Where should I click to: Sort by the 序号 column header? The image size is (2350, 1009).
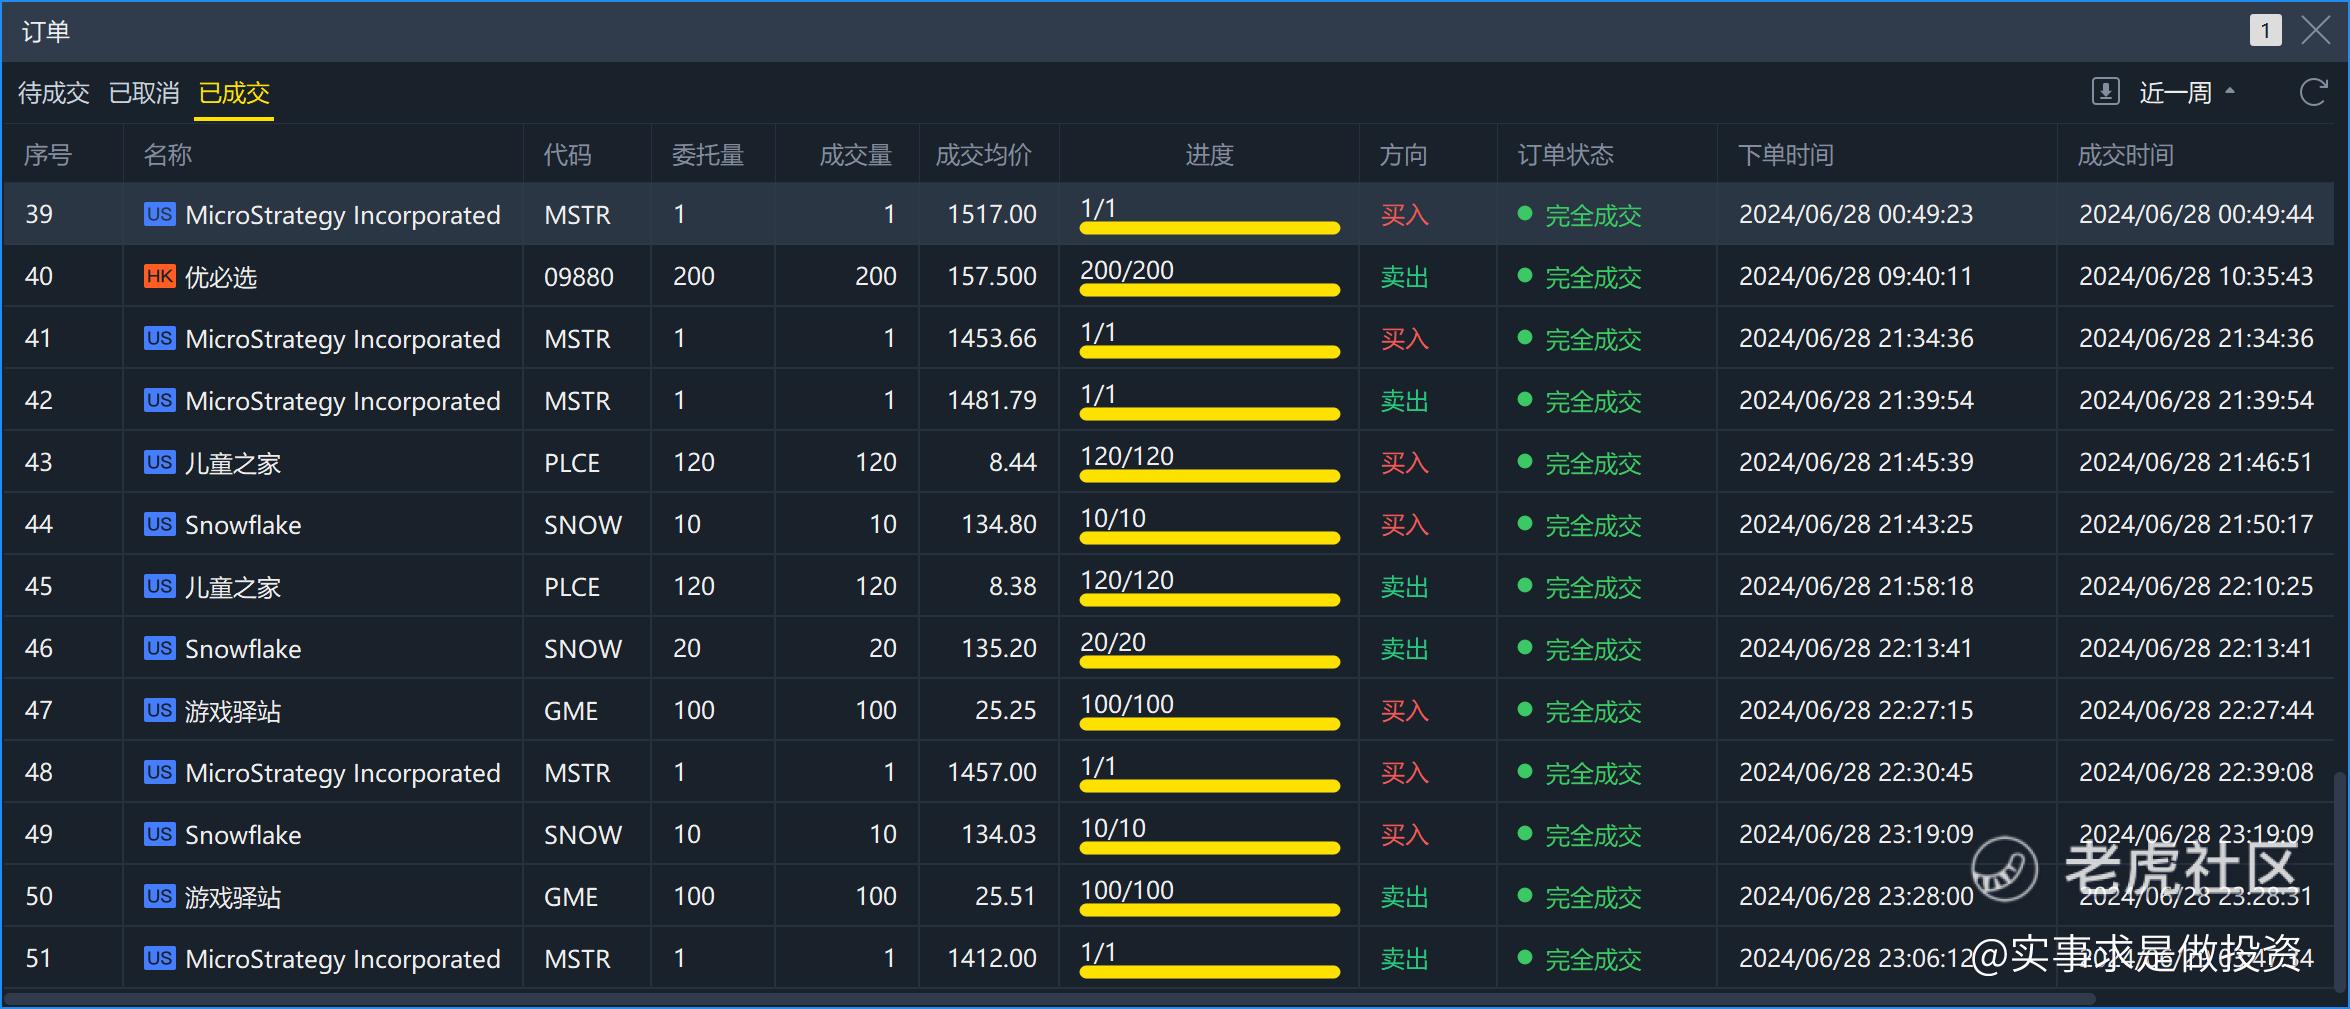(48, 155)
